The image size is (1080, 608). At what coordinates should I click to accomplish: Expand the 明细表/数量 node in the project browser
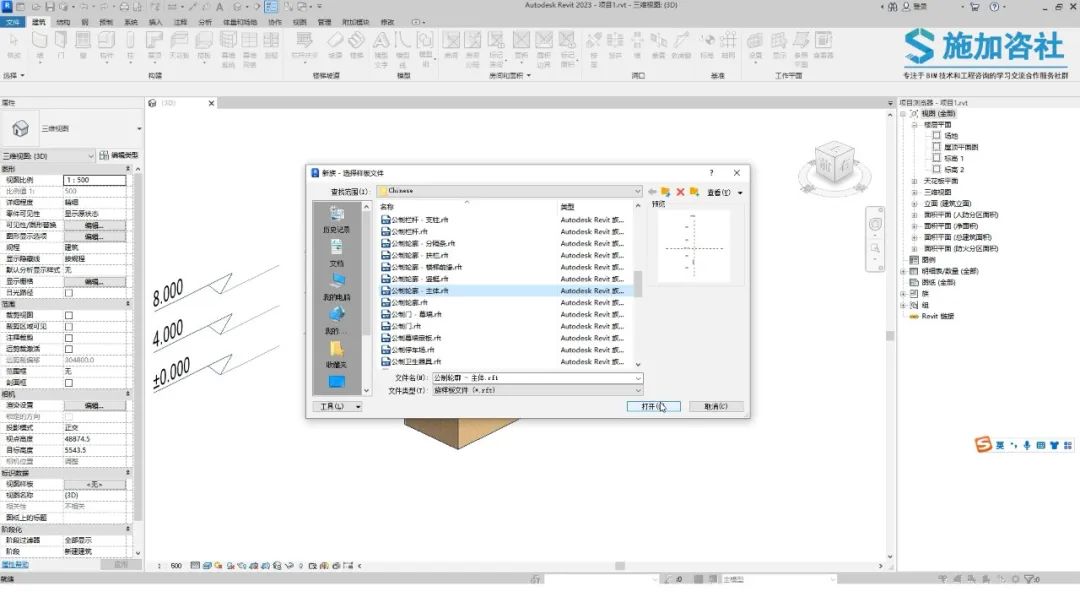pyautogui.click(x=904, y=271)
